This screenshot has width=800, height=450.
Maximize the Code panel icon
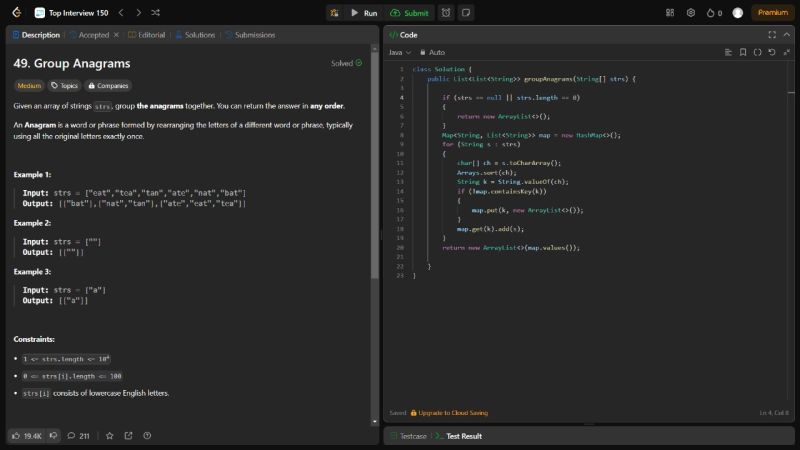(x=772, y=35)
